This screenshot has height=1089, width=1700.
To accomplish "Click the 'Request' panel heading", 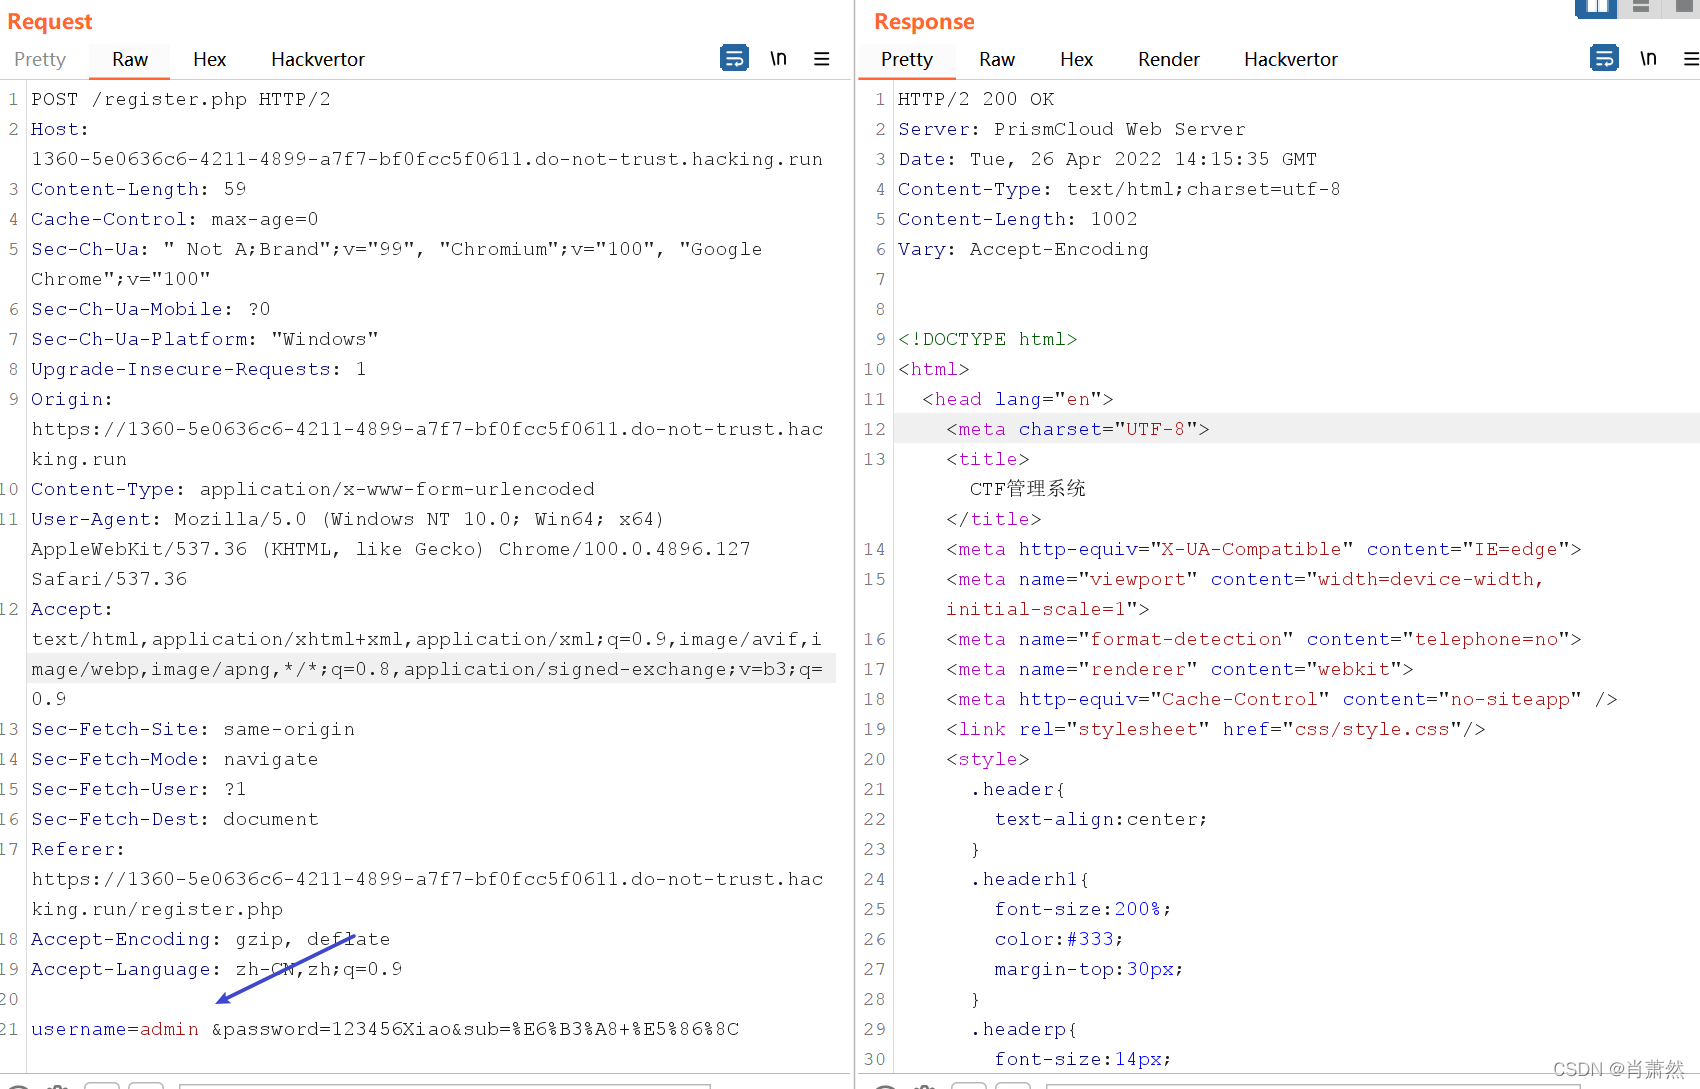I will coord(50,21).
